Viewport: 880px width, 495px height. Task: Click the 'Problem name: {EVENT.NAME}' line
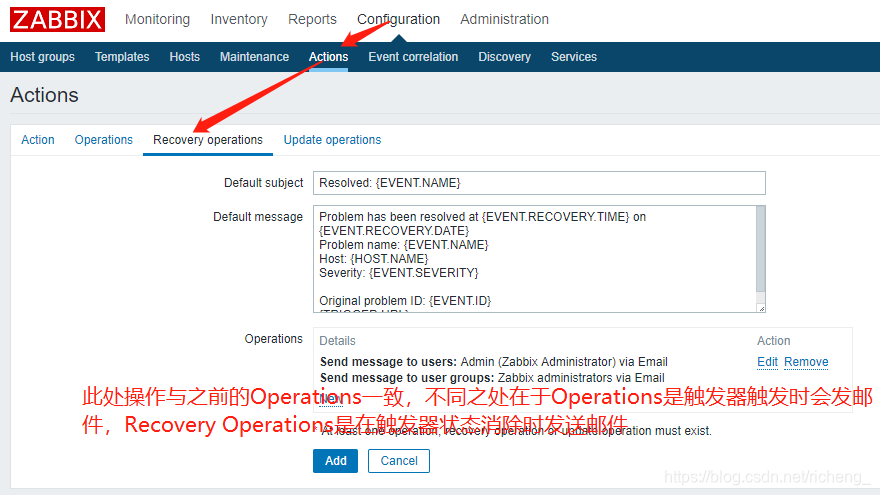(x=404, y=245)
